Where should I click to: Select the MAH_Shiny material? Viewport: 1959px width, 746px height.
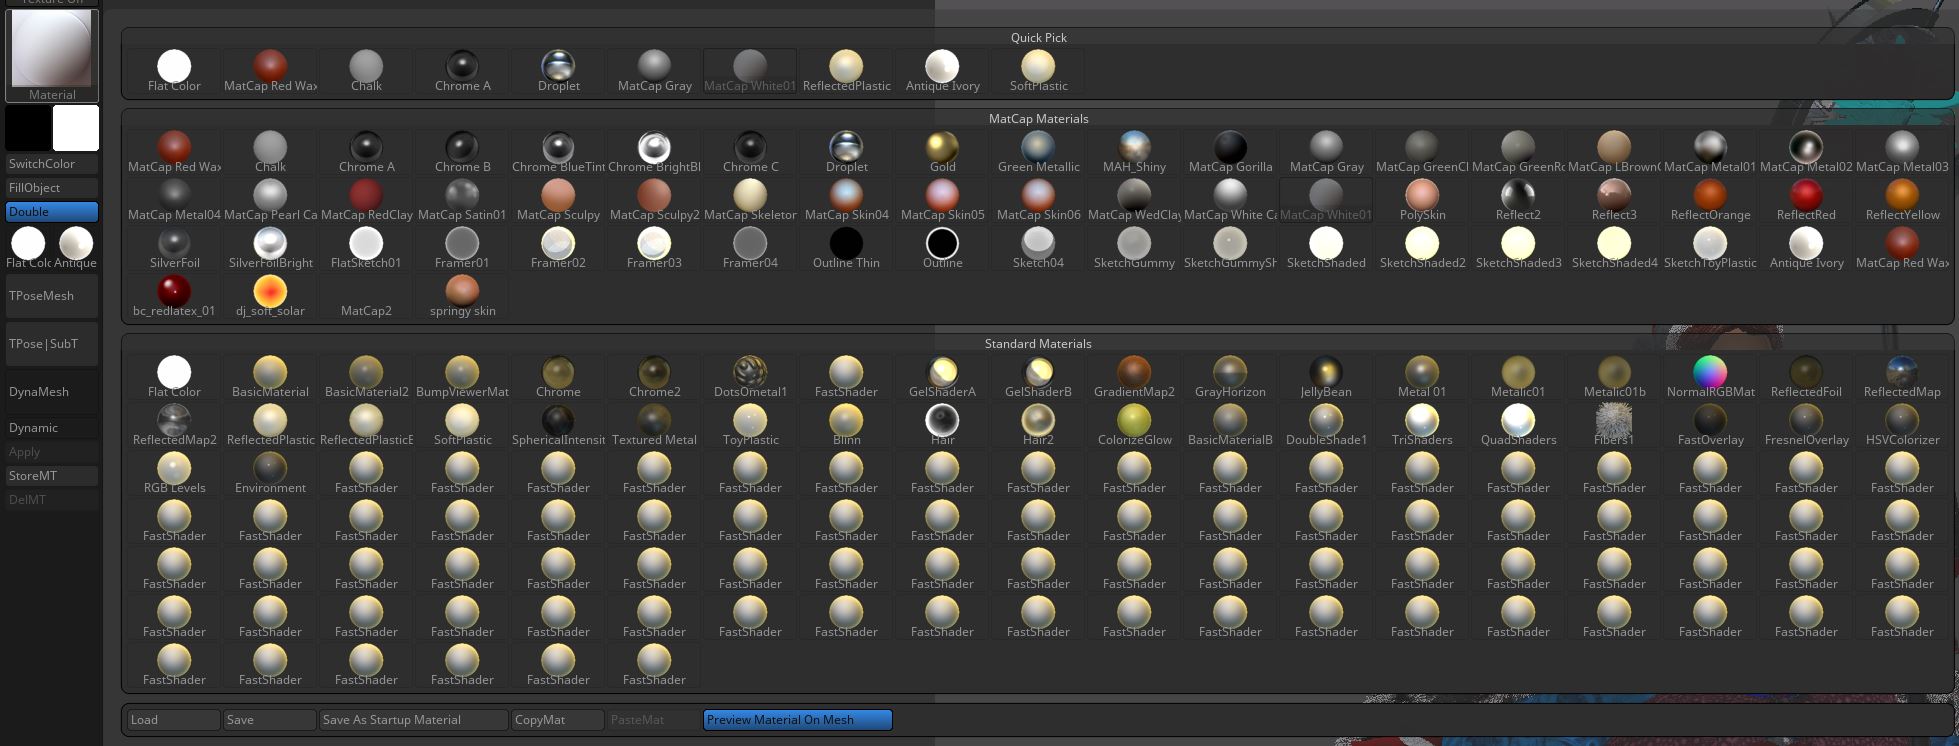pos(1134,152)
